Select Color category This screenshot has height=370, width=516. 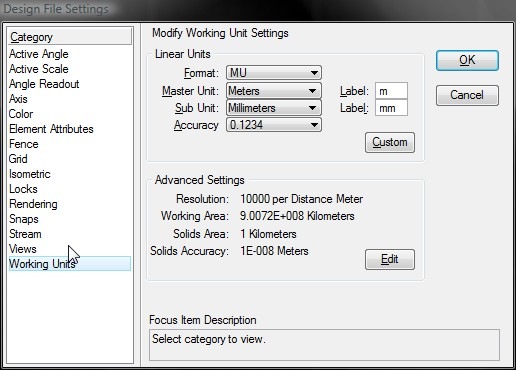[x=21, y=114]
